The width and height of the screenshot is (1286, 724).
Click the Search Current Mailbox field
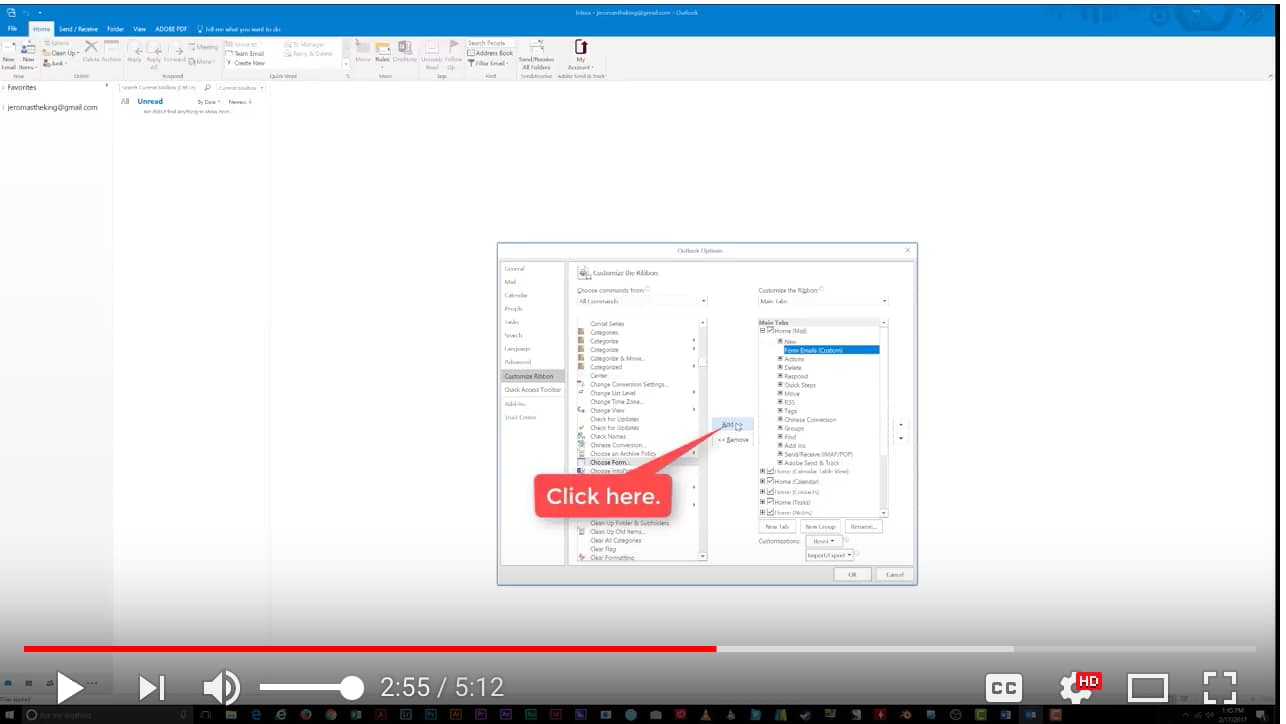[162, 89]
